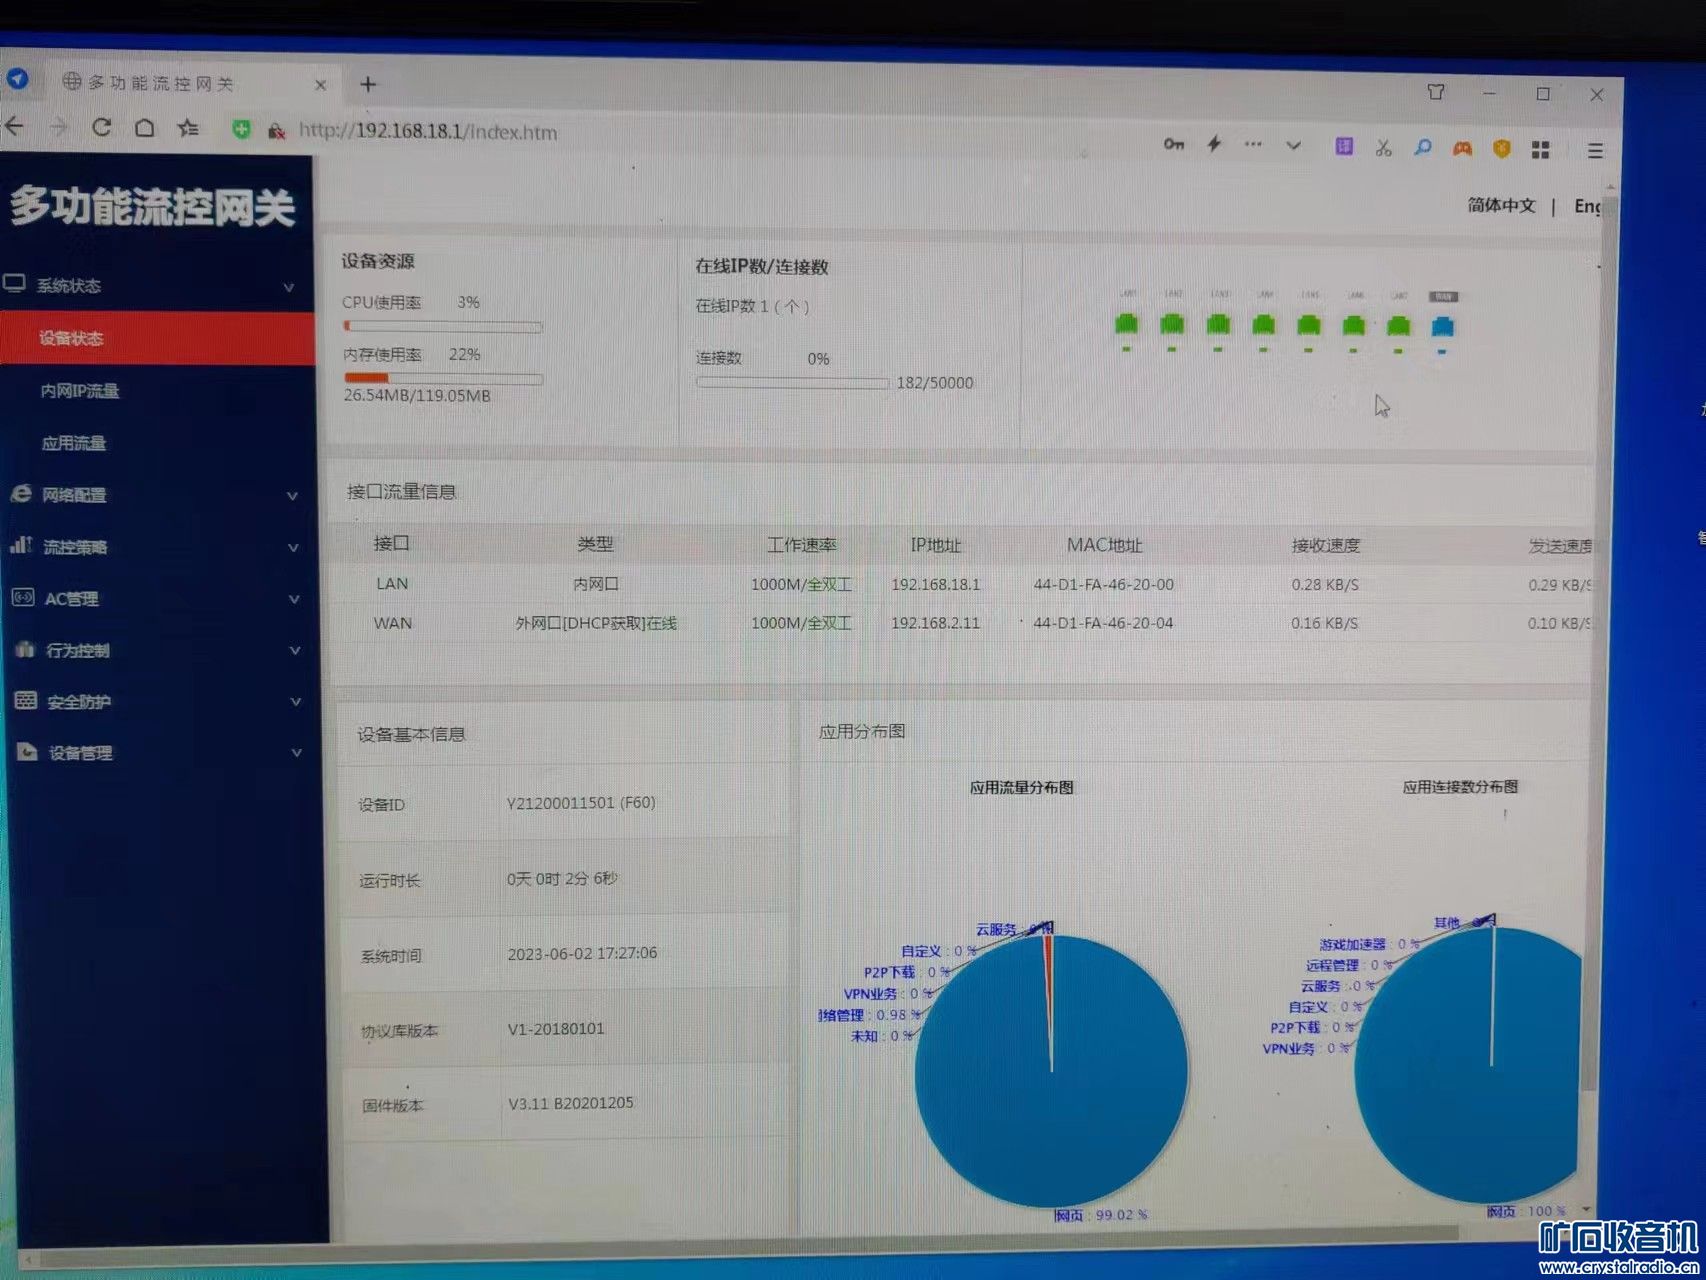Click the magnifier search extension icon
This screenshot has width=1706, height=1280.
click(1423, 148)
